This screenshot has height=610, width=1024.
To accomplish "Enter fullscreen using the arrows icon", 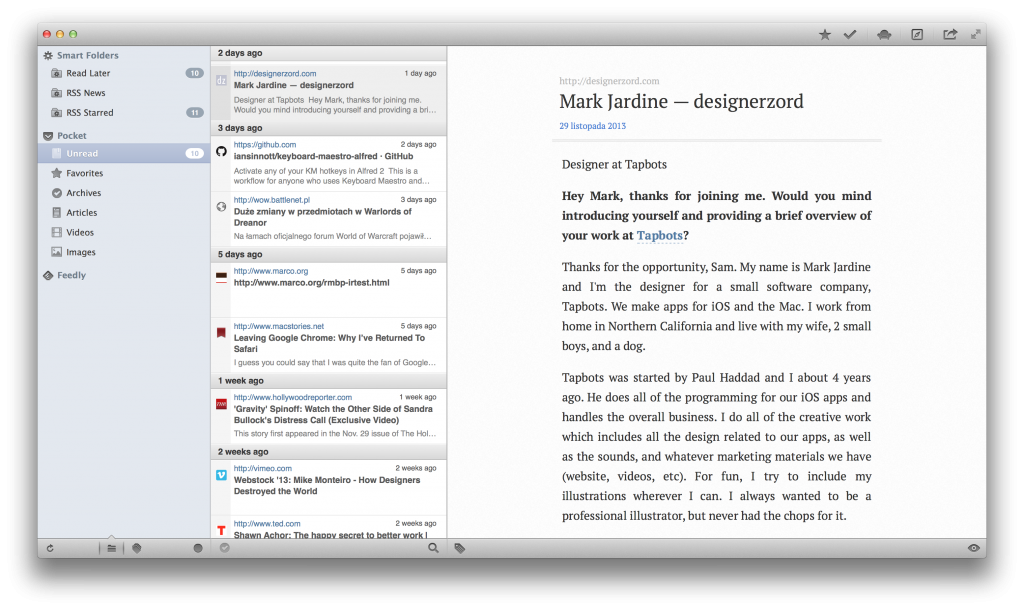I will coord(975,34).
